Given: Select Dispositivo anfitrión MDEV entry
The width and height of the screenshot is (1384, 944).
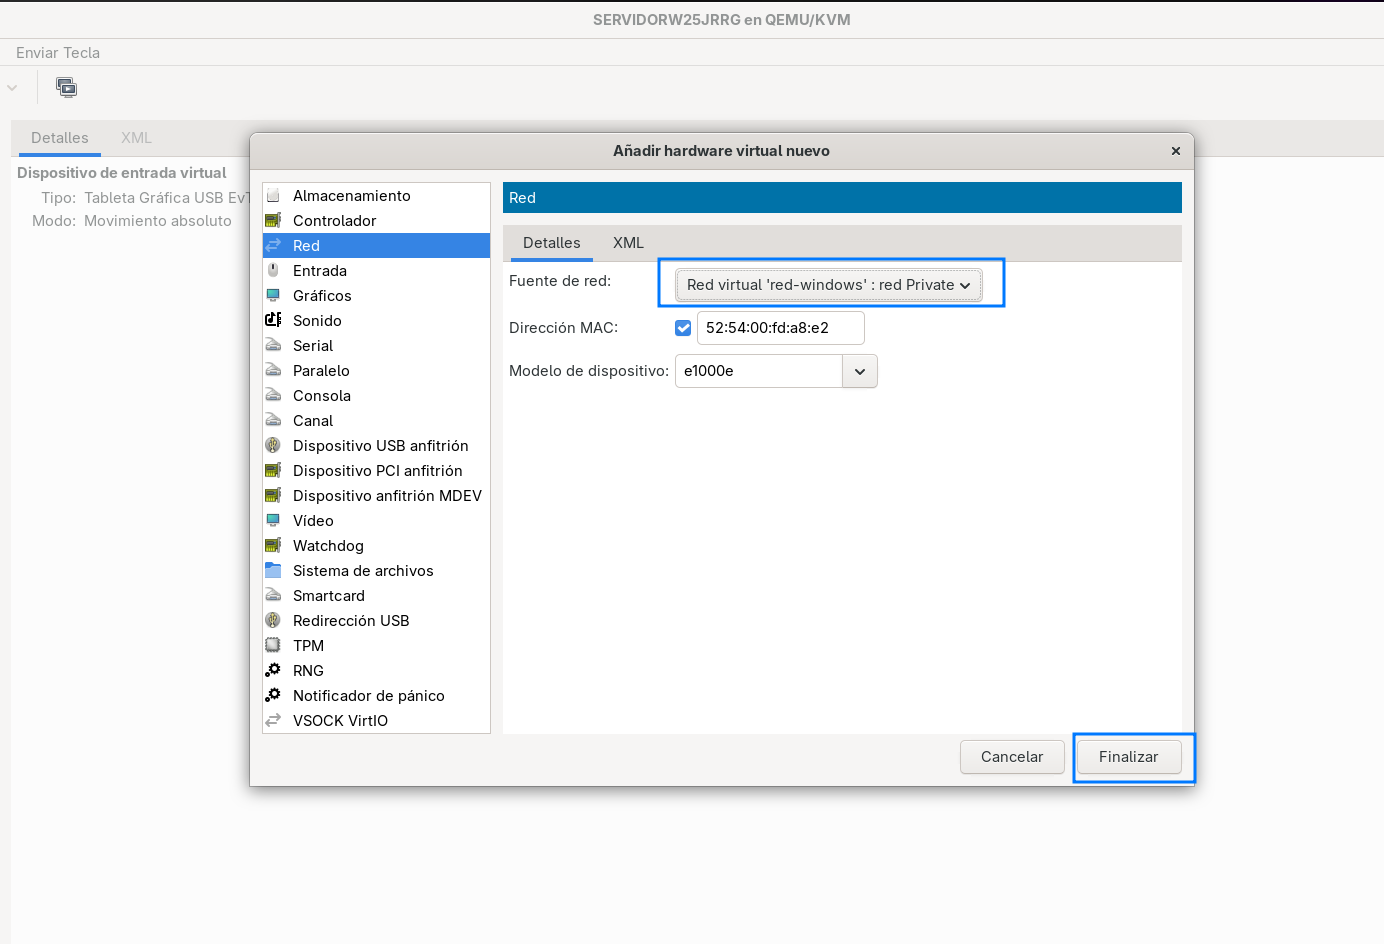Looking at the screenshot, I should coord(376,496).
